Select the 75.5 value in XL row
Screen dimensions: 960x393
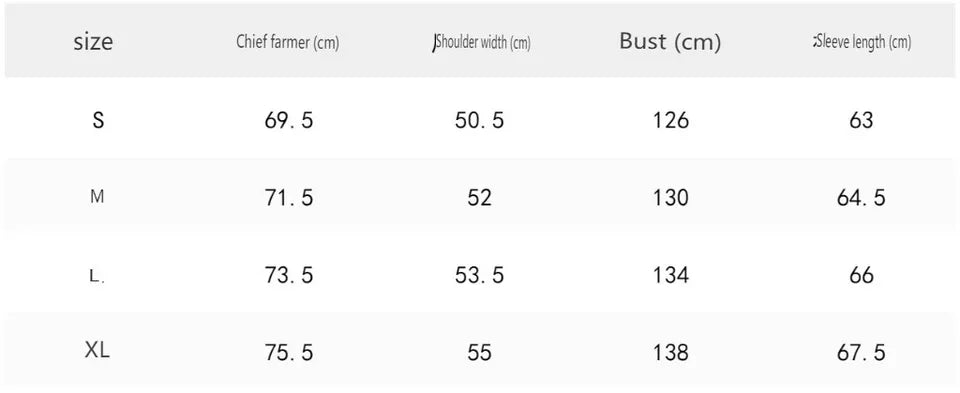click(288, 353)
